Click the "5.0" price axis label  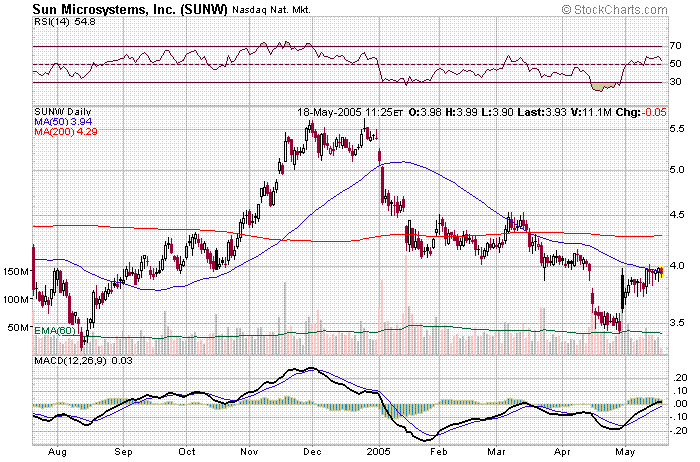[677, 170]
